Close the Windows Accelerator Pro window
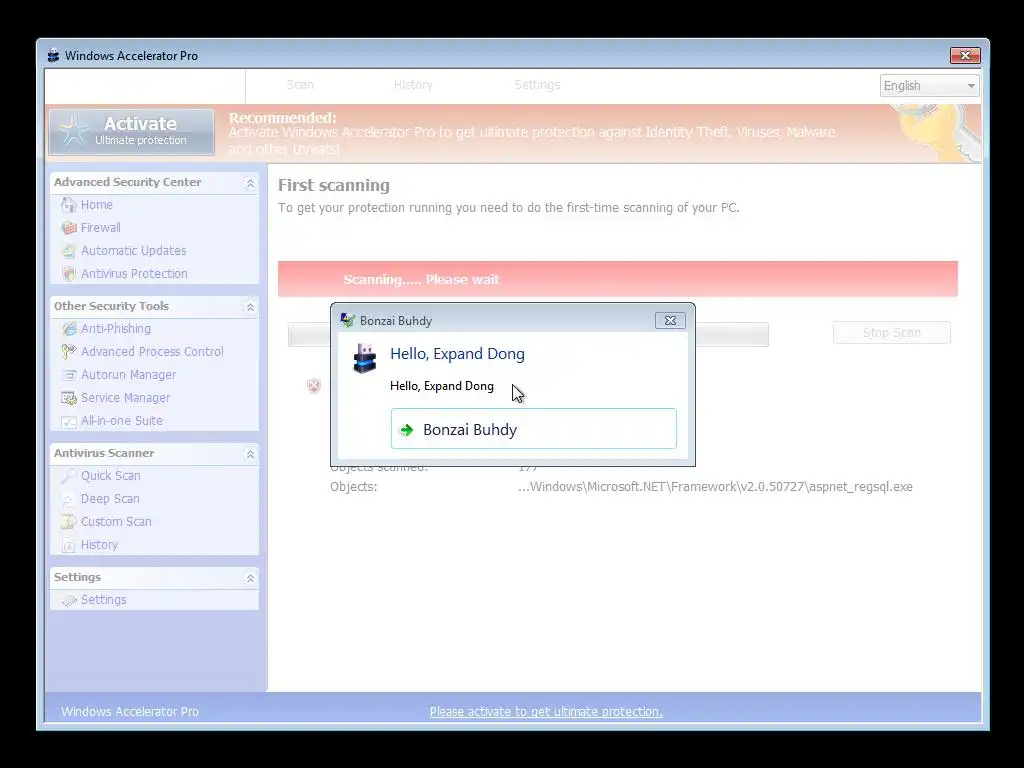The height and width of the screenshot is (768, 1024). tap(965, 56)
